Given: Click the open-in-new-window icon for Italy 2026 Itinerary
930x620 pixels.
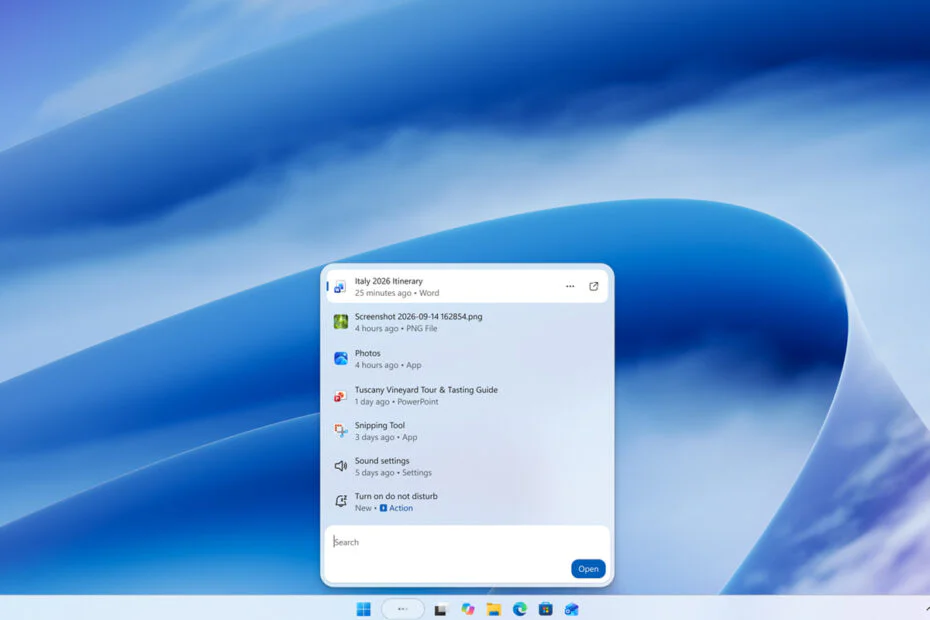Looking at the screenshot, I should point(594,287).
